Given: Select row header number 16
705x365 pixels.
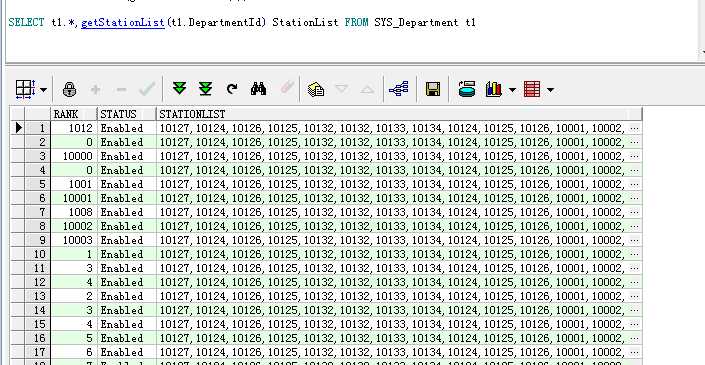Looking at the screenshot, I should click(x=38, y=338).
